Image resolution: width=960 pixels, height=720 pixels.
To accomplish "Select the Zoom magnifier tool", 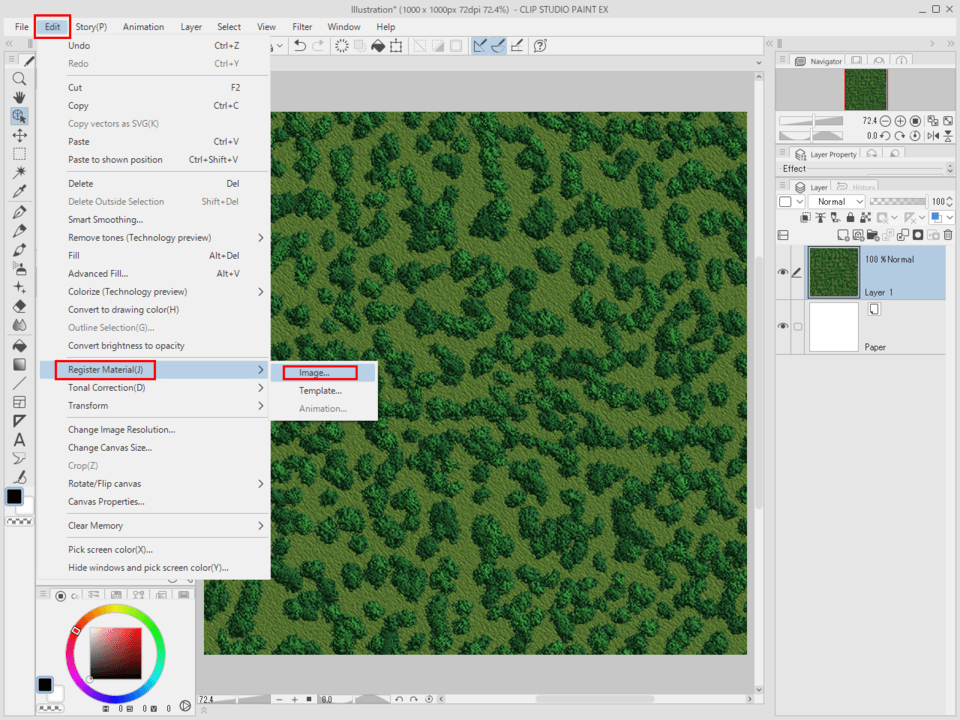I will click(x=19, y=79).
